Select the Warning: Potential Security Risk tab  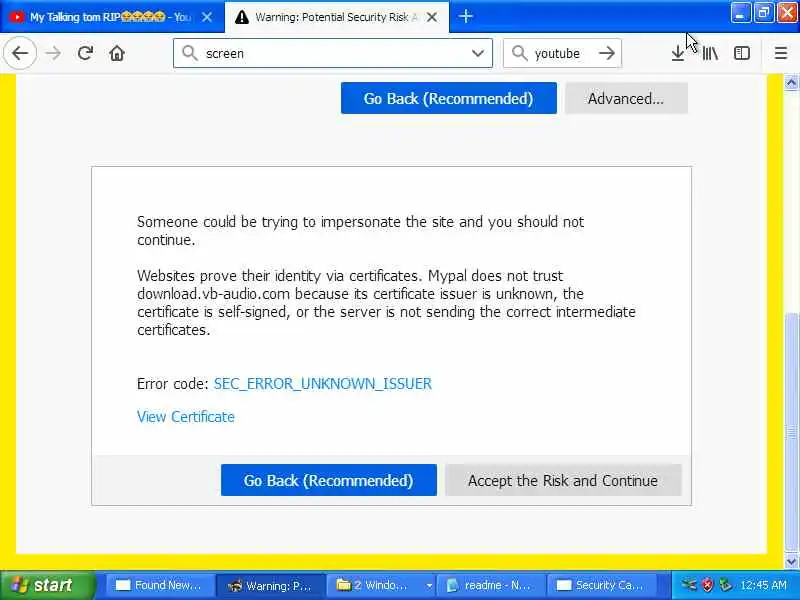(x=337, y=17)
